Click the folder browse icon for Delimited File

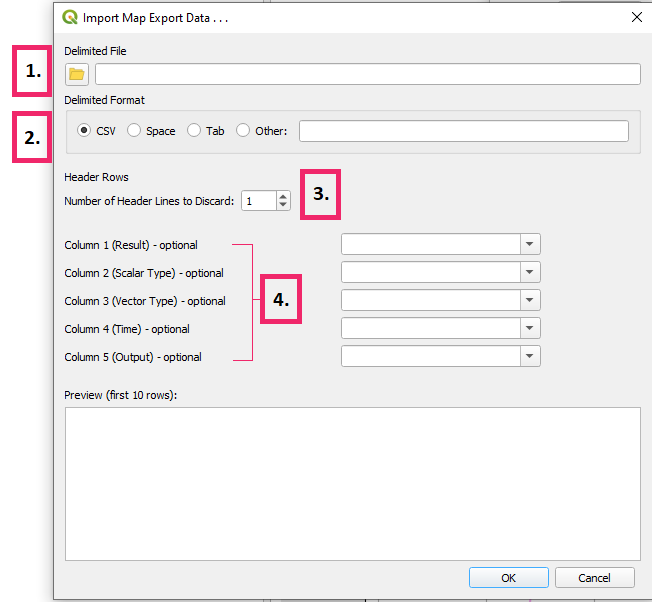pyautogui.click(x=77, y=74)
